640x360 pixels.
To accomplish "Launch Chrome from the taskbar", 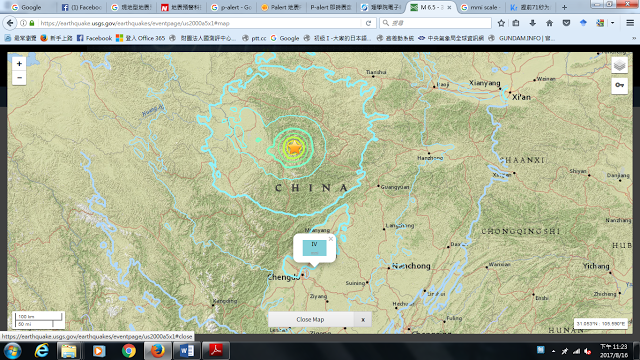I will tap(129, 351).
